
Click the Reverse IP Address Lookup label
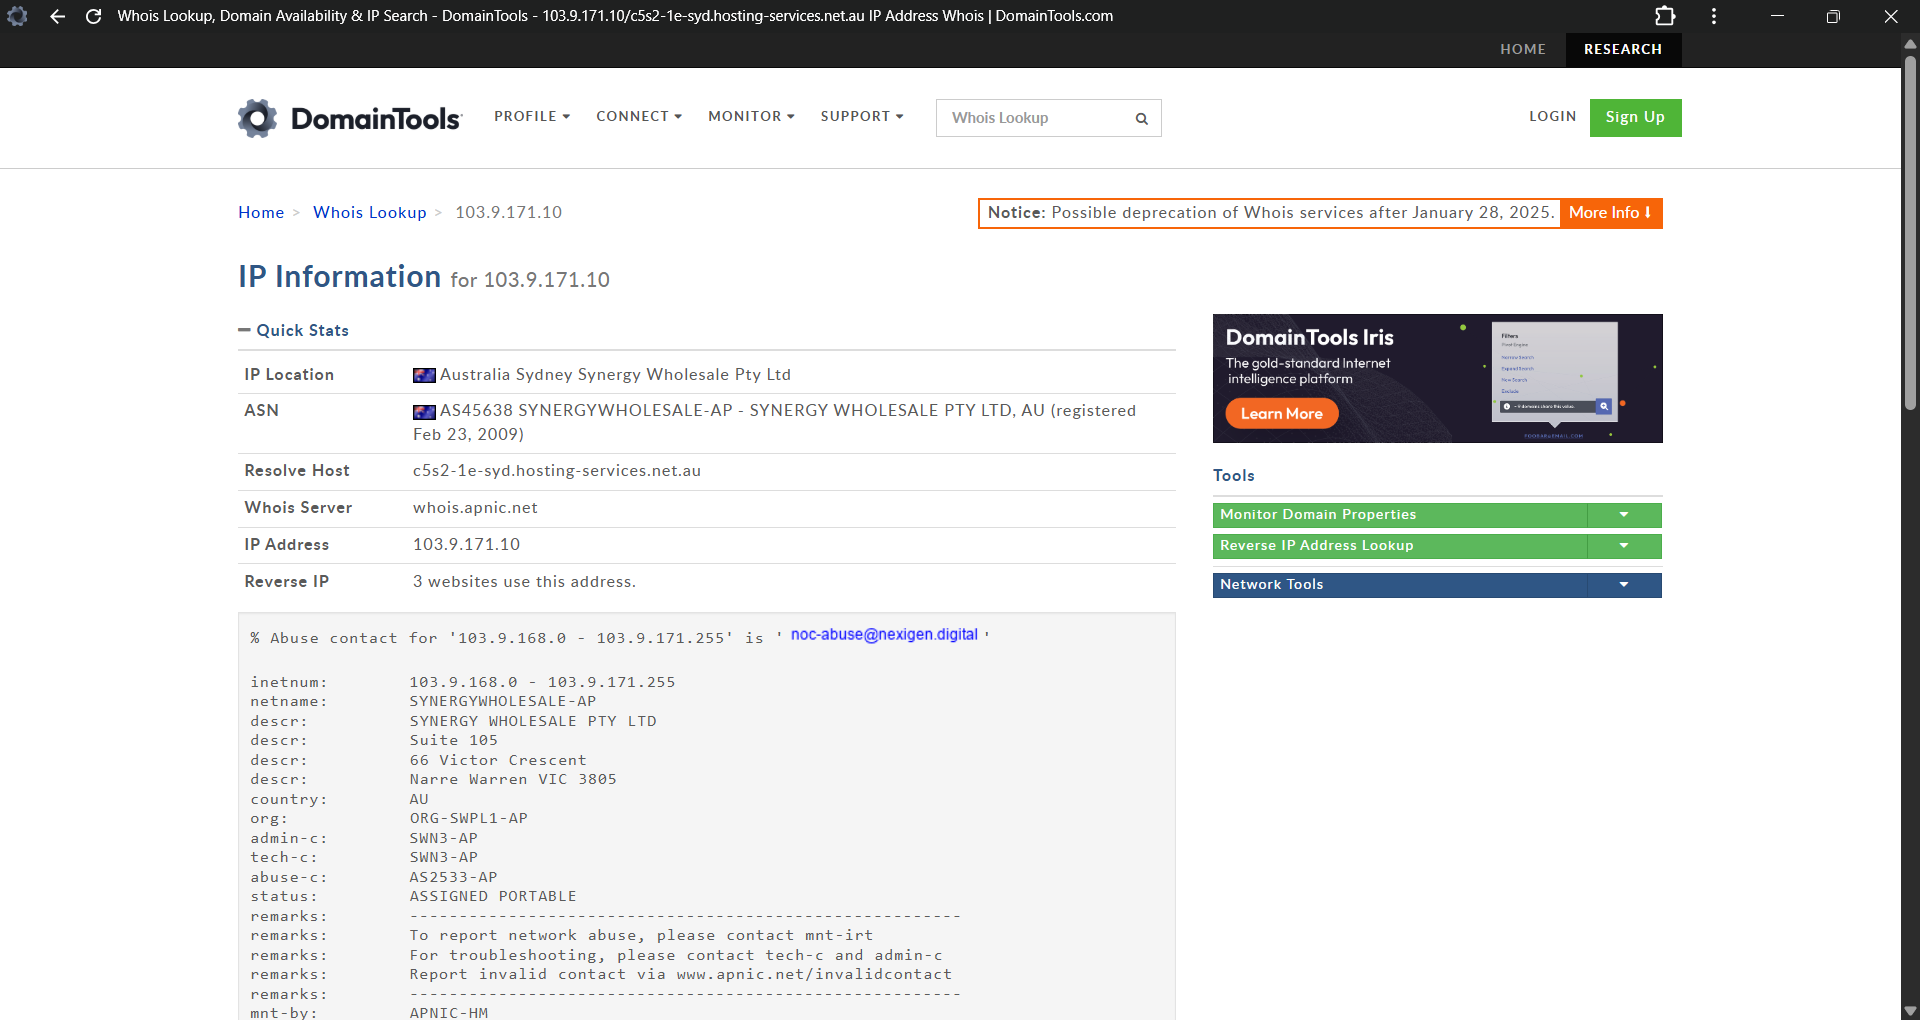click(x=1316, y=546)
